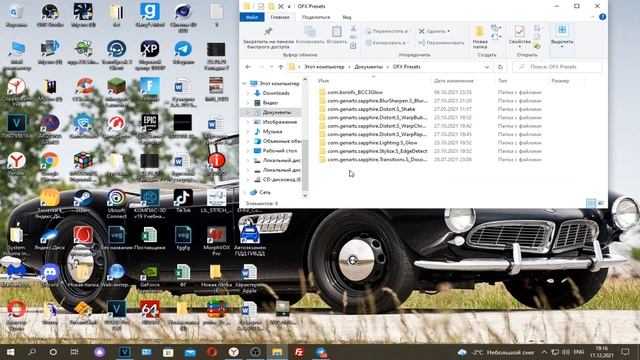
Task: Click the Task View taskbar icon
Action: click(x=74, y=352)
